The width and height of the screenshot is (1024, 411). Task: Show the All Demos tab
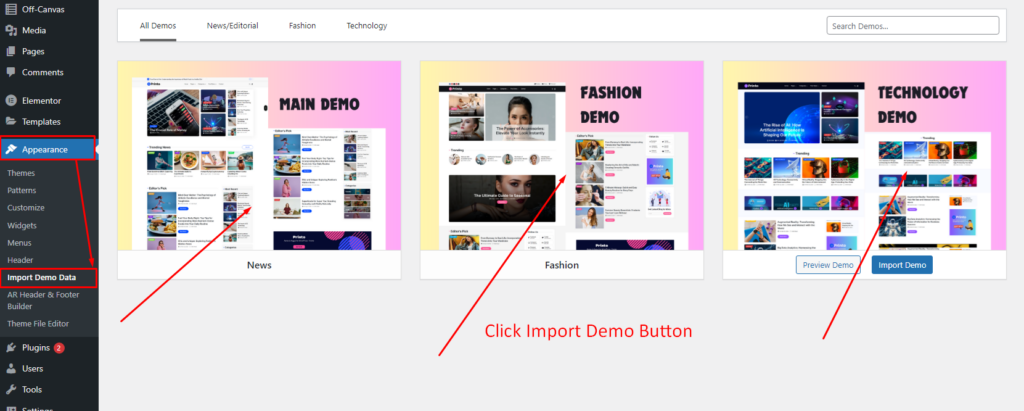pos(158,25)
